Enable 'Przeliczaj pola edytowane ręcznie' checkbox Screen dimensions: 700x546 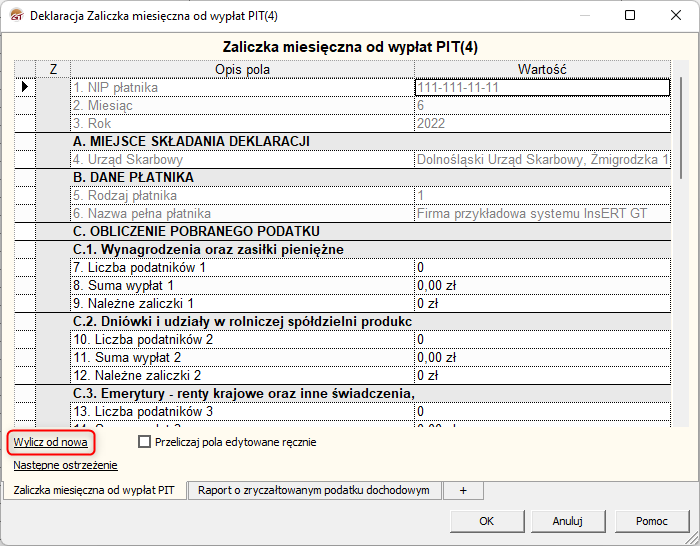pos(144,442)
